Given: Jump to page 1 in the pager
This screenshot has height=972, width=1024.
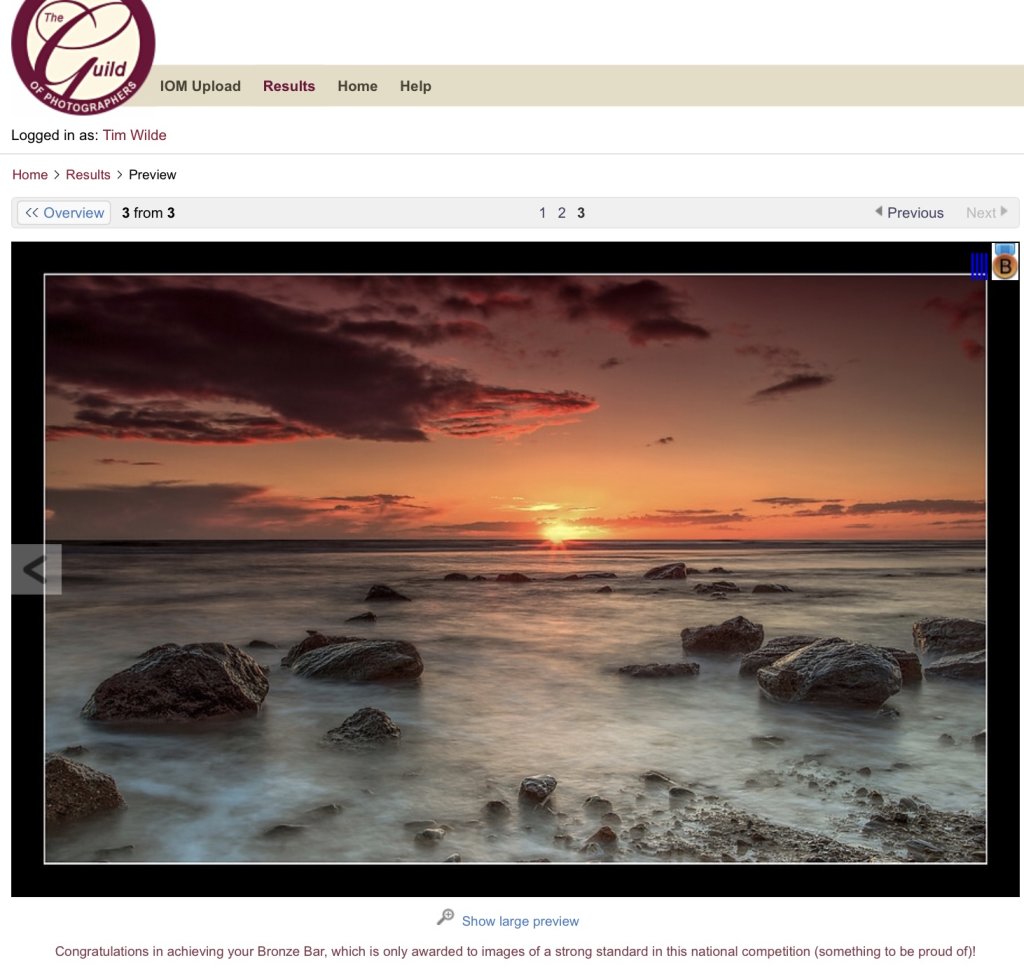Looking at the screenshot, I should tap(542, 213).
